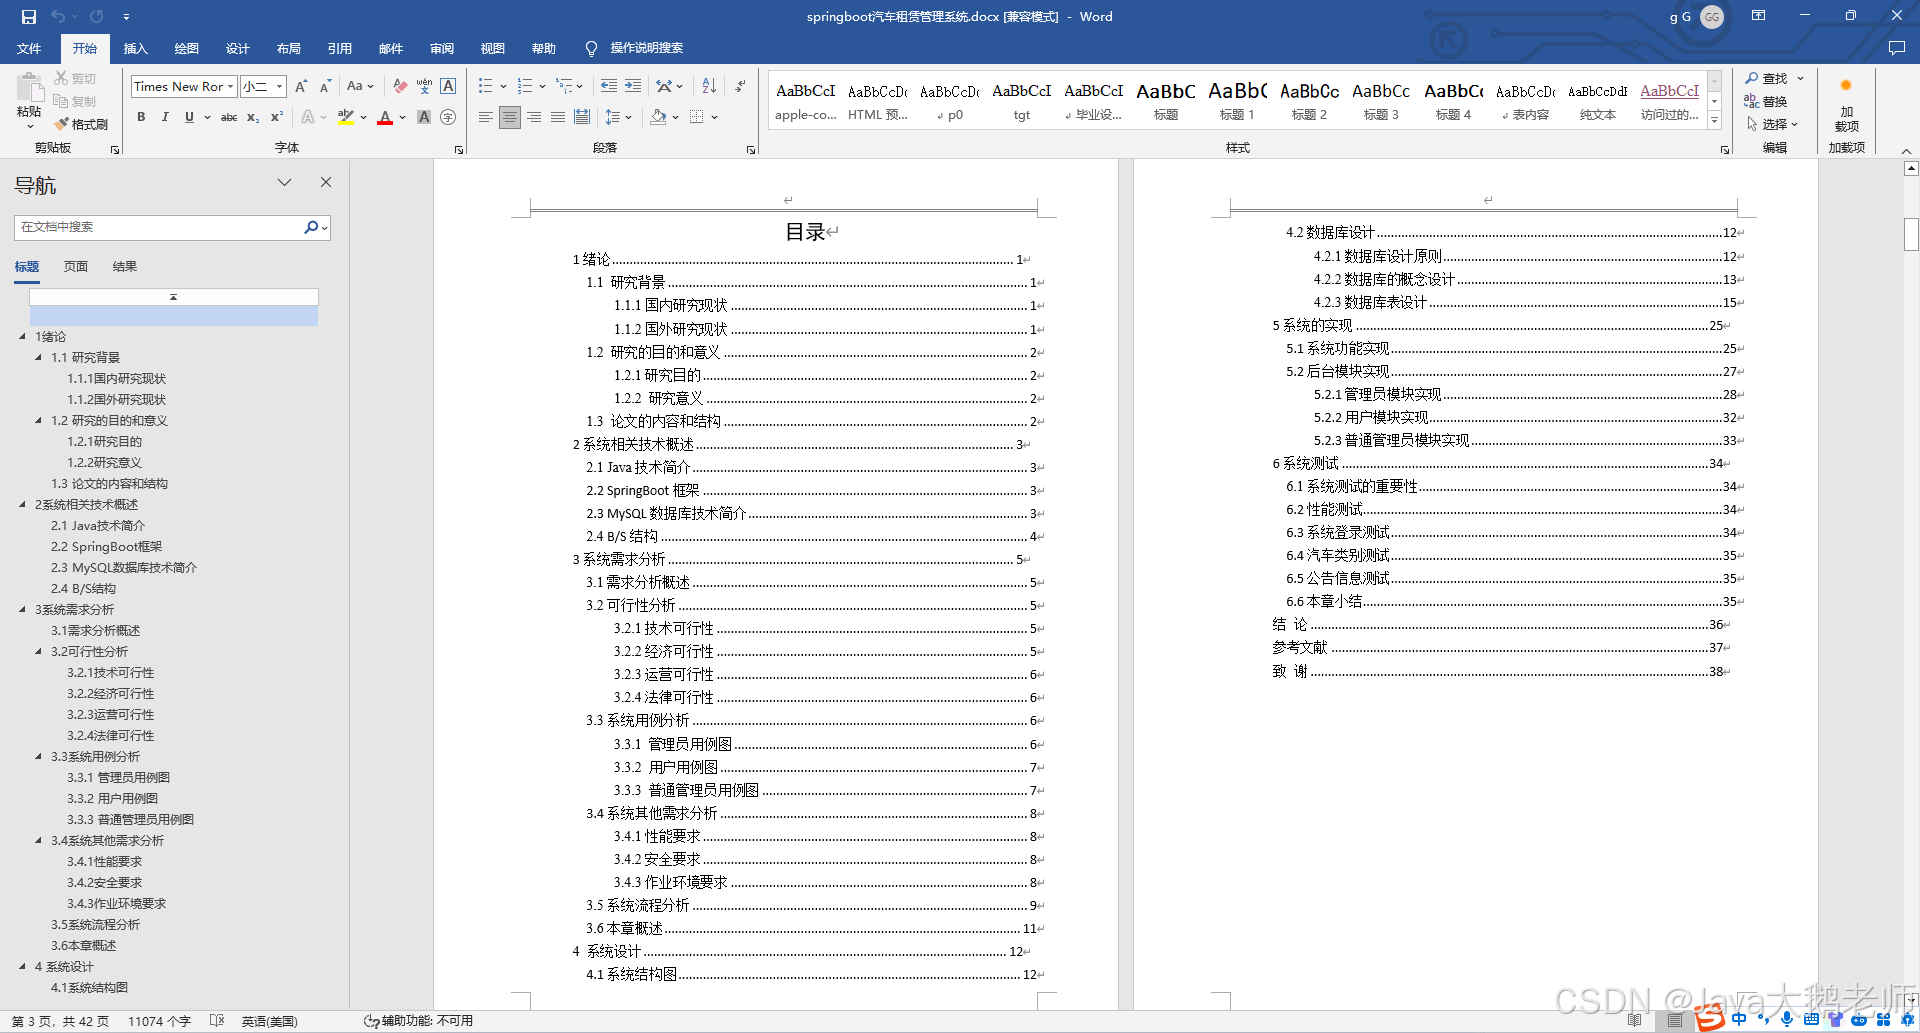Toggle italic formatting
1920x1033 pixels.
point(165,117)
